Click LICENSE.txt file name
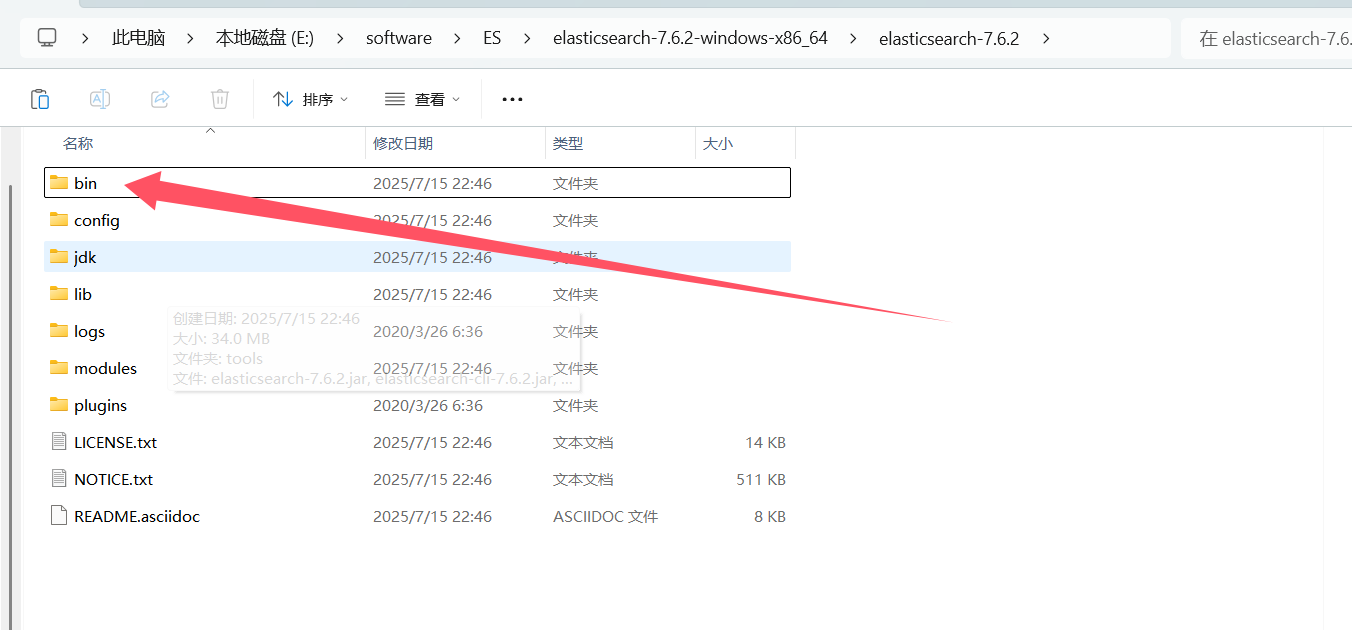Screen dimensions: 1352x630 (115, 442)
